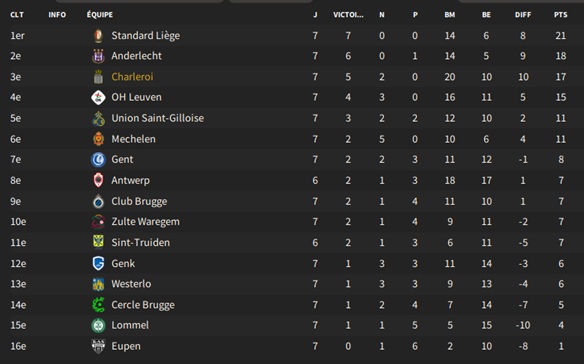Click the Gent blue crest icon
The width and height of the screenshot is (584, 364).
[x=98, y=159]
